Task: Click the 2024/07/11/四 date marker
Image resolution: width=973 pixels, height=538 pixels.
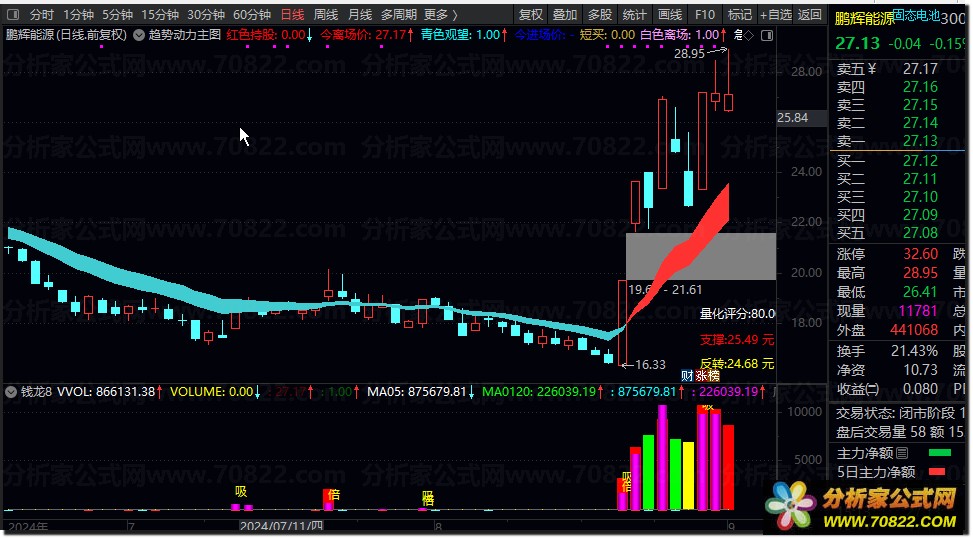Action: 282,526
